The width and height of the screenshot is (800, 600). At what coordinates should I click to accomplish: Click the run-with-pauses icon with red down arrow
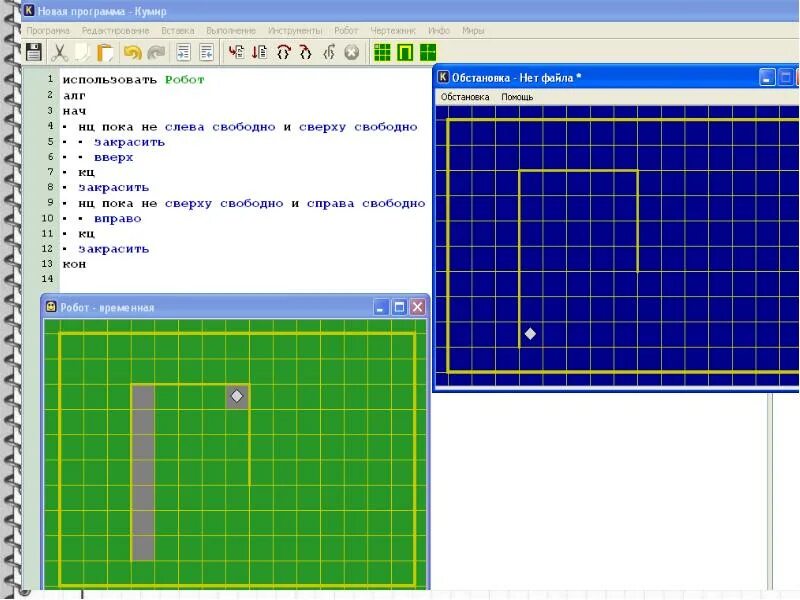point(260,52)
